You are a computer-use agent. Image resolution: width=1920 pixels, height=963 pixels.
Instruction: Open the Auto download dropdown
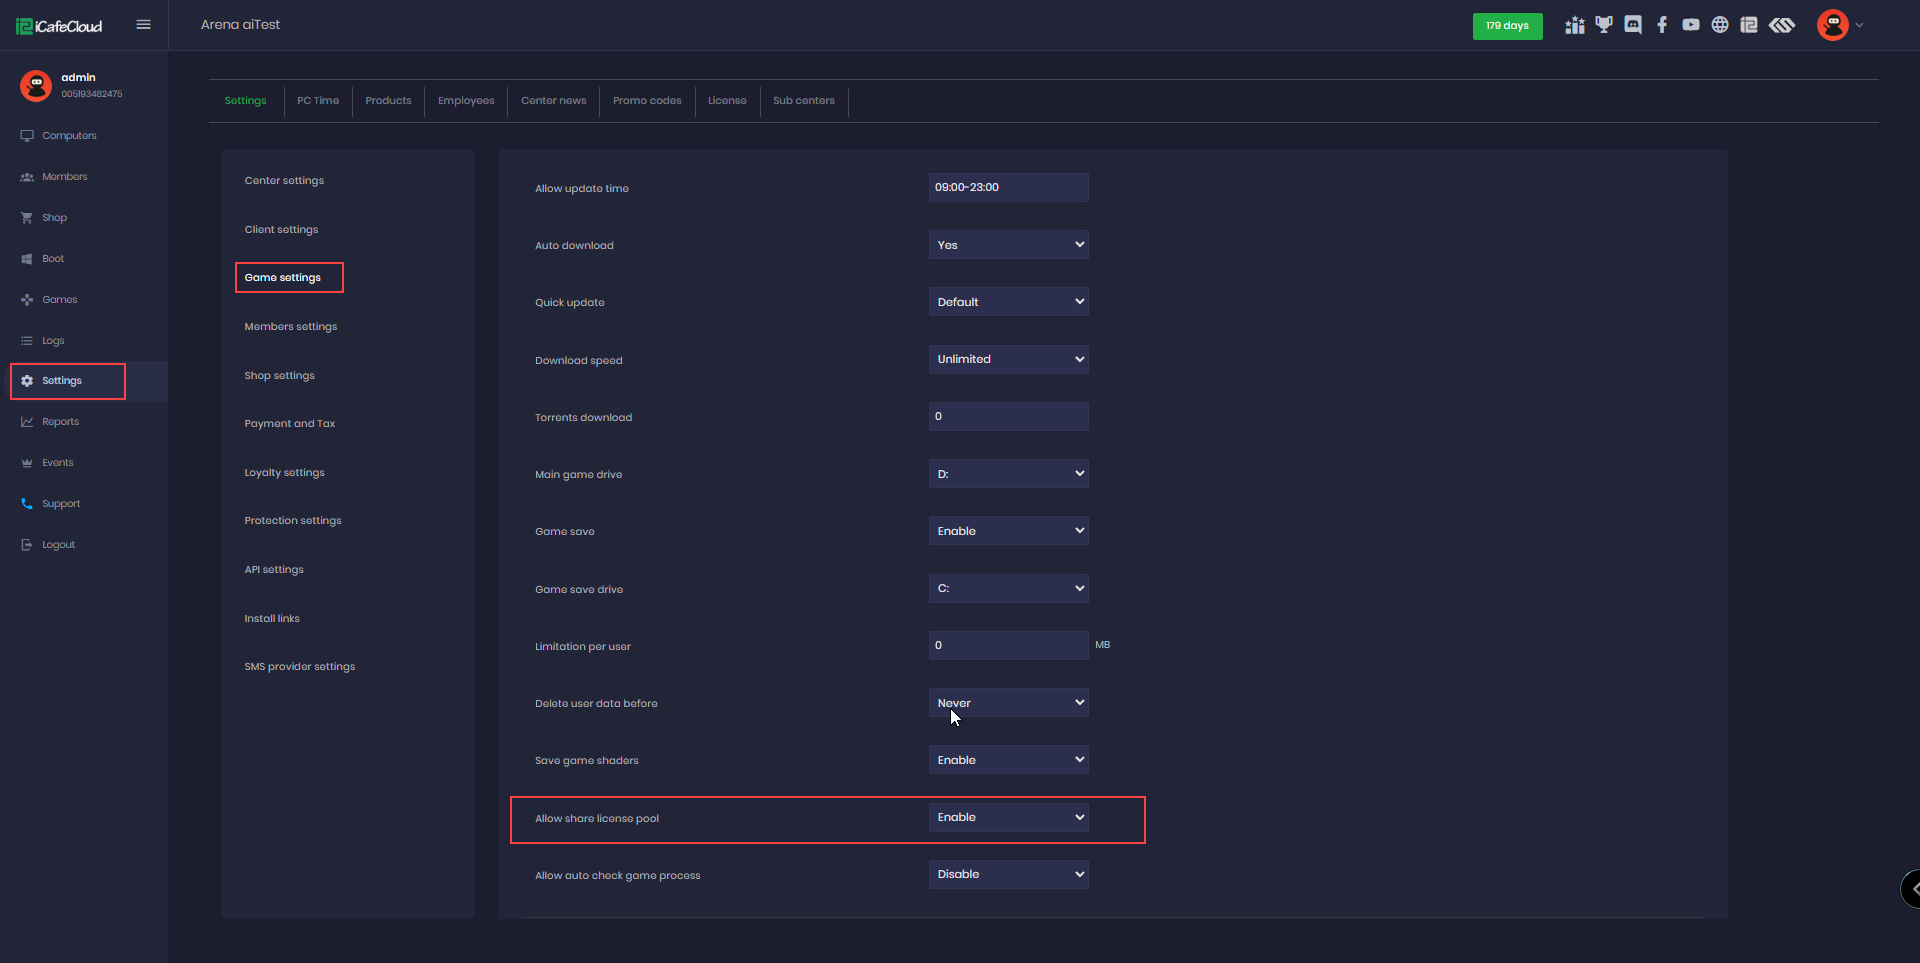pyautogui.click(x=1008, y=245)
